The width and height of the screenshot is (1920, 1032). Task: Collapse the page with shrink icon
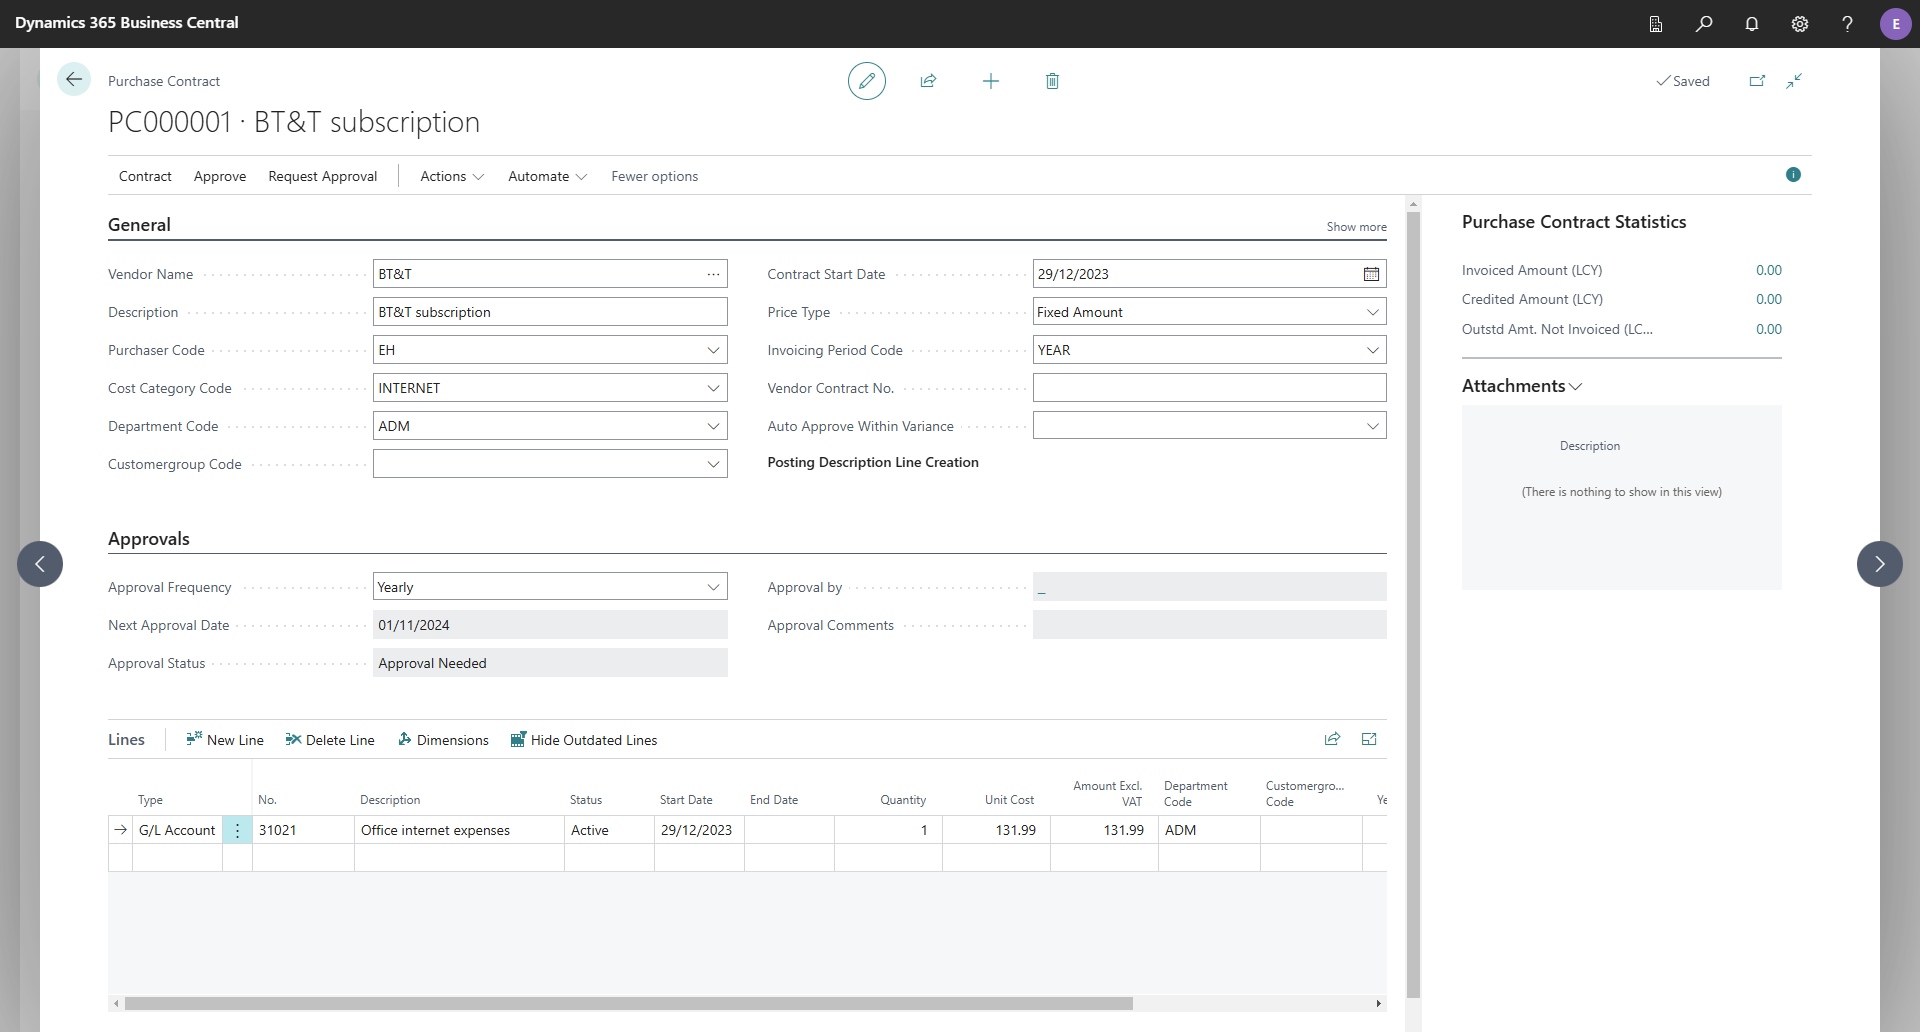(x=1794, y=81)
